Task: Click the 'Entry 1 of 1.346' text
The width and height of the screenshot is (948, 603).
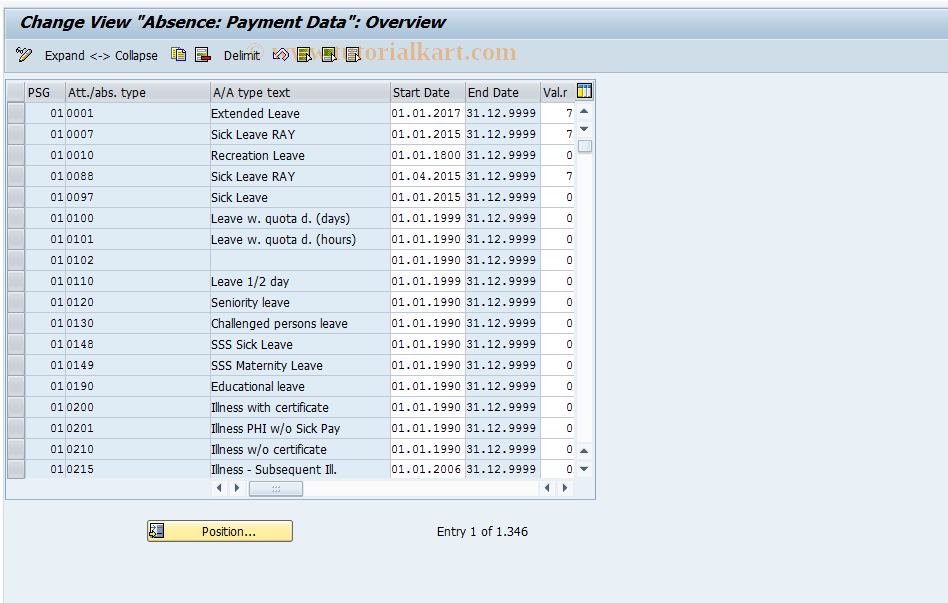Action: tap(482, 532)
